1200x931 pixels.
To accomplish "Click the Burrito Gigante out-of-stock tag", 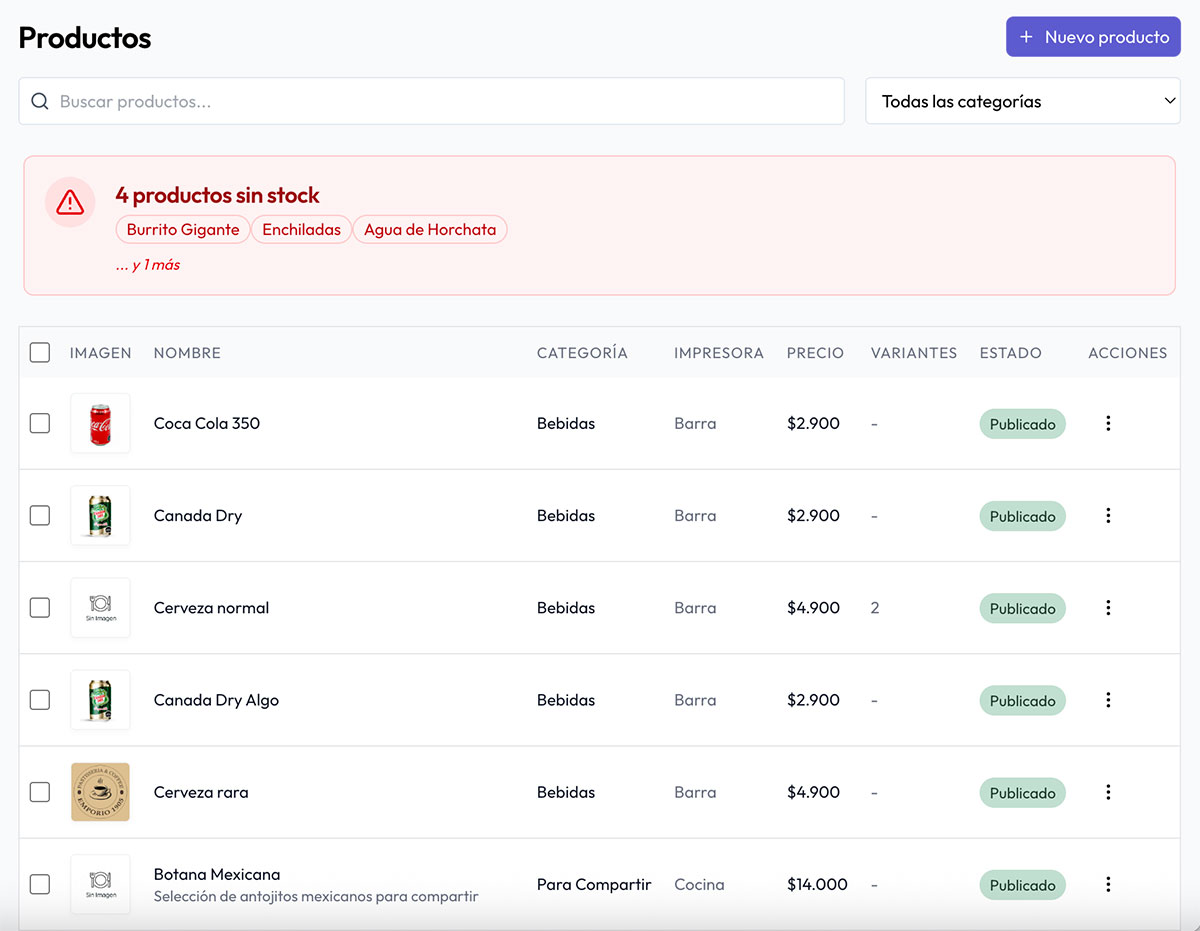I will point(183,230).
